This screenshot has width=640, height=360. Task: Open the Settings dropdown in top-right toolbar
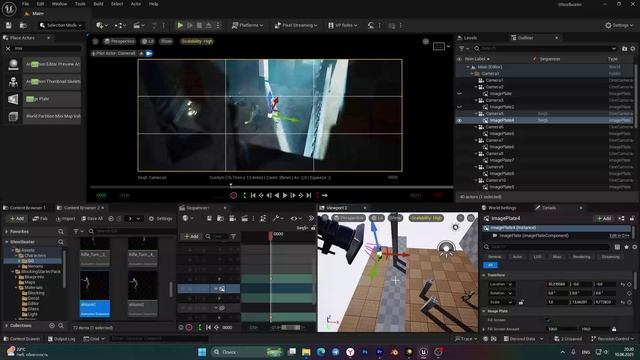click(x=619, y=25)
